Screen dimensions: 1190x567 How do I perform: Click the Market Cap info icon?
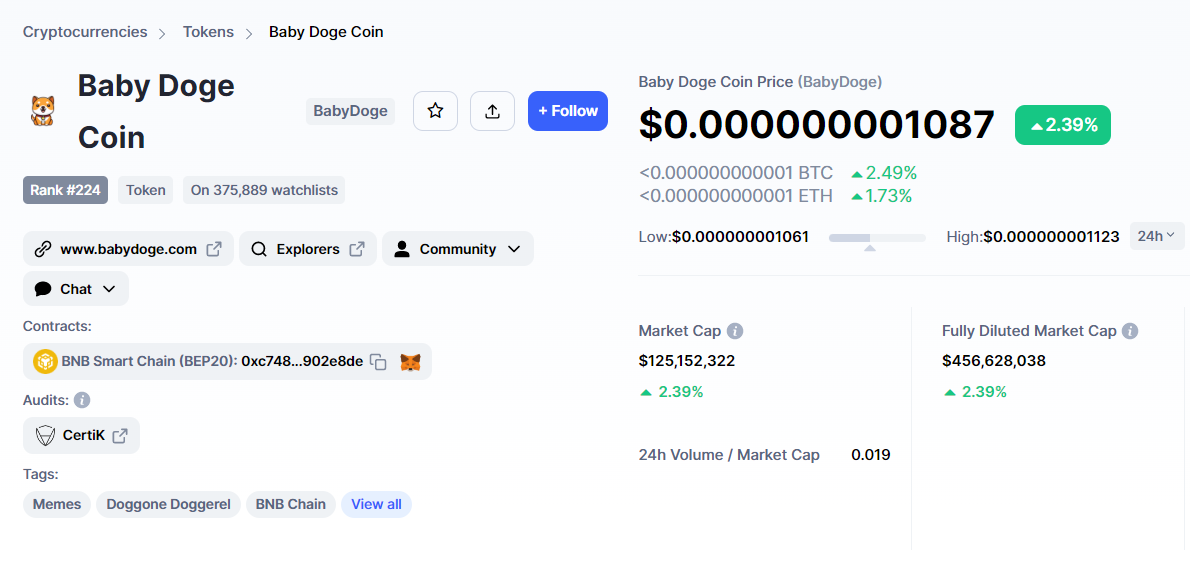[735, 331]
